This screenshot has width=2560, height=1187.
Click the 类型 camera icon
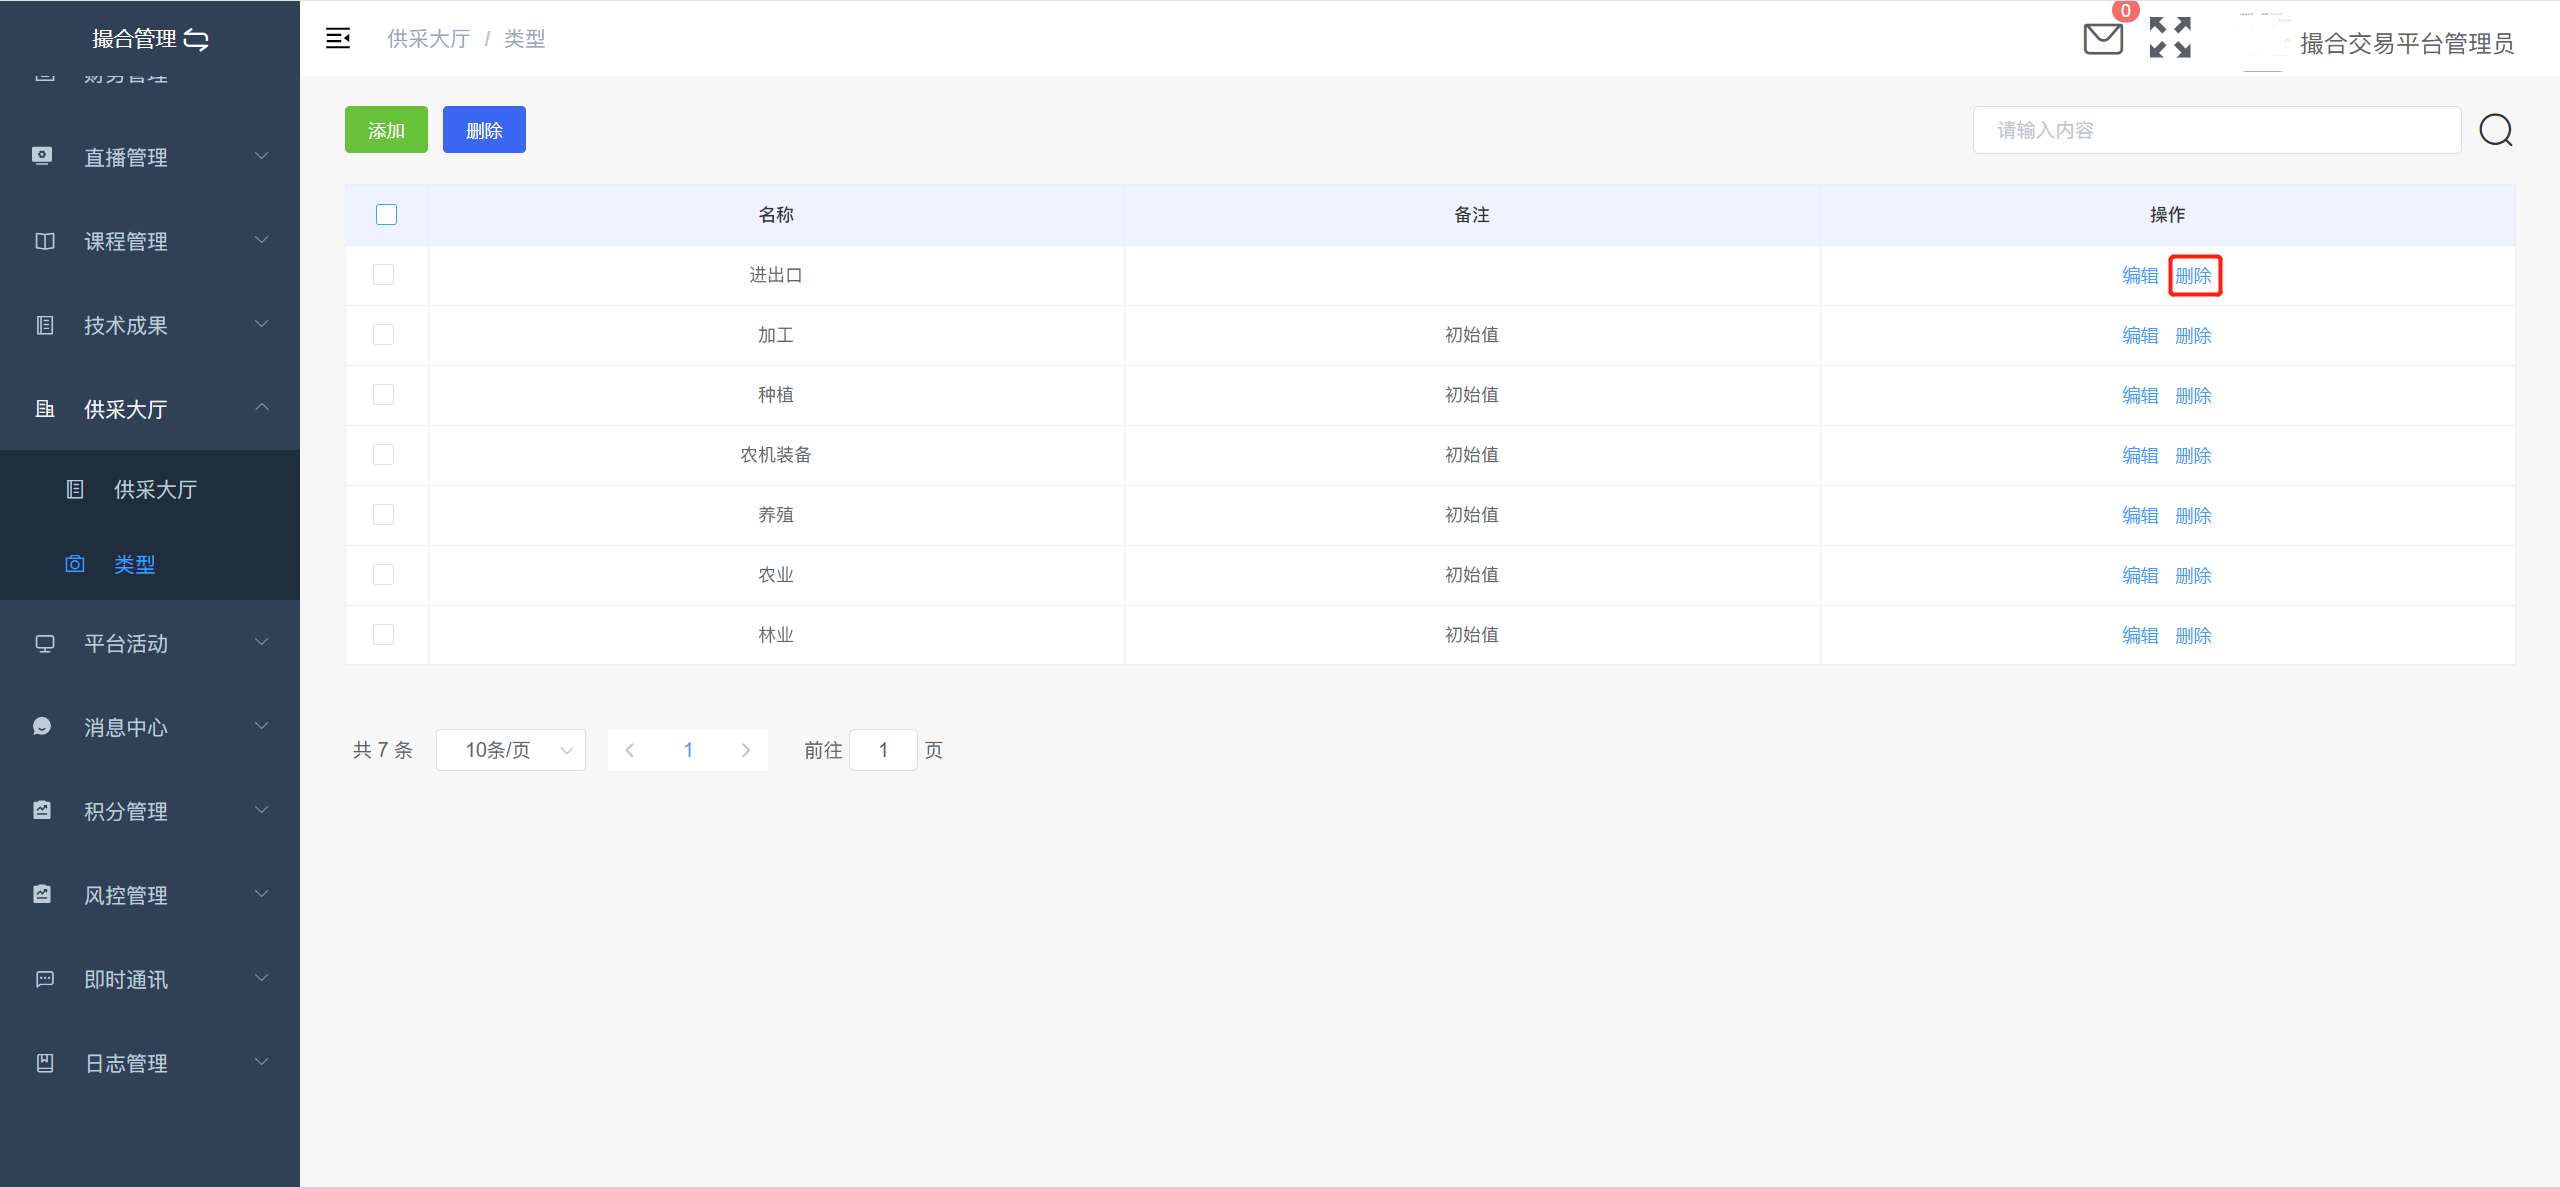coord(75,564)
